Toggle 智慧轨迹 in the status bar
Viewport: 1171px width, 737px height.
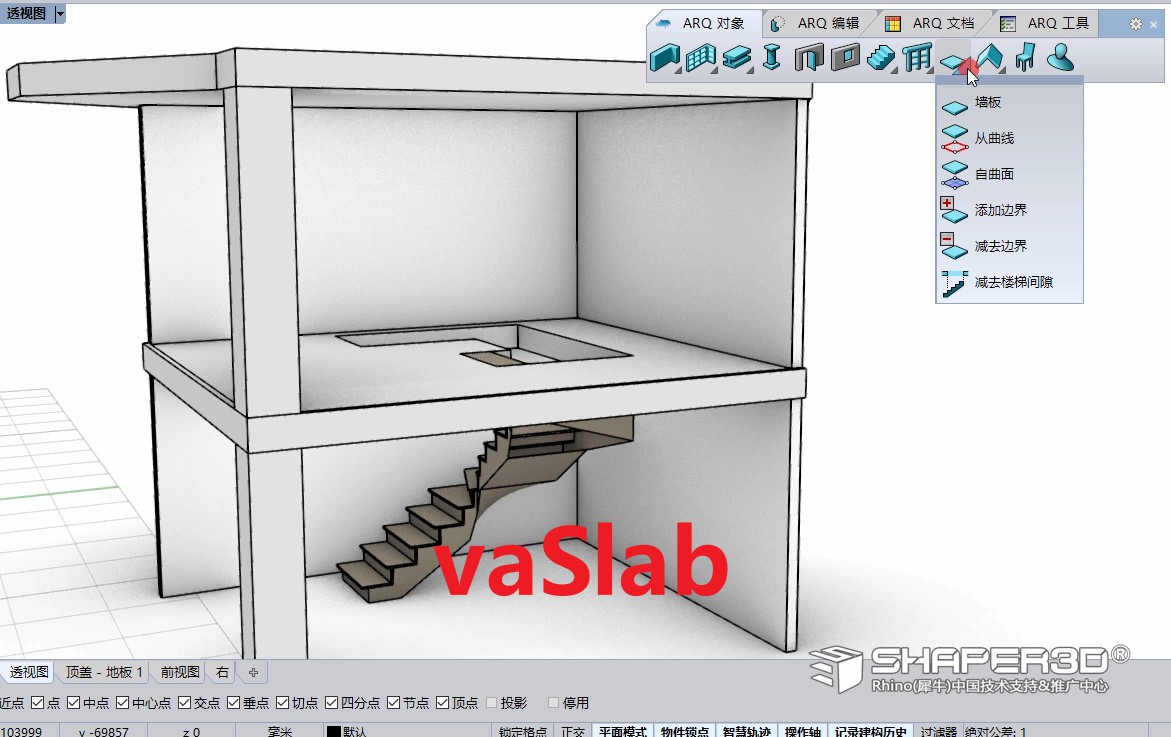(x=747, y=731)
